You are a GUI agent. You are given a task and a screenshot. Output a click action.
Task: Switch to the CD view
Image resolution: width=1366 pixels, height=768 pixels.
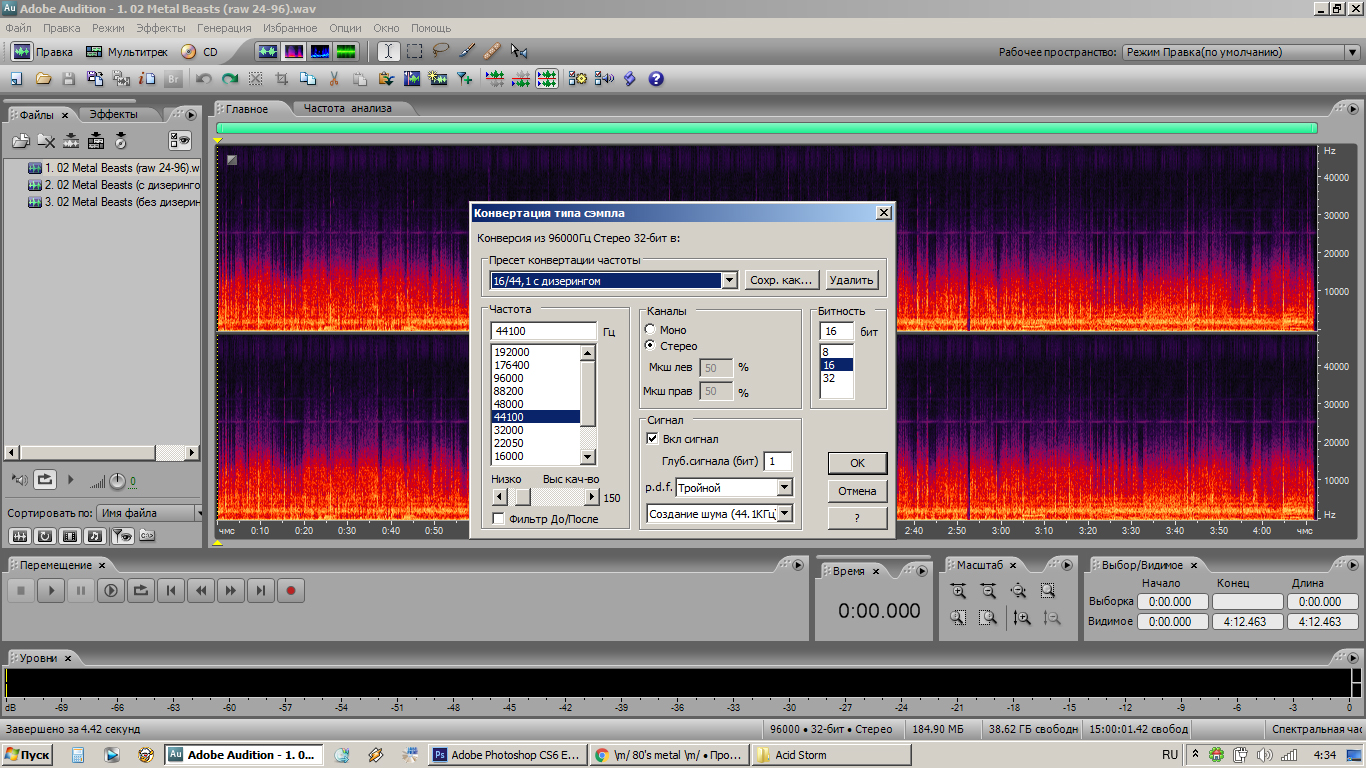(x=199, y=52)
